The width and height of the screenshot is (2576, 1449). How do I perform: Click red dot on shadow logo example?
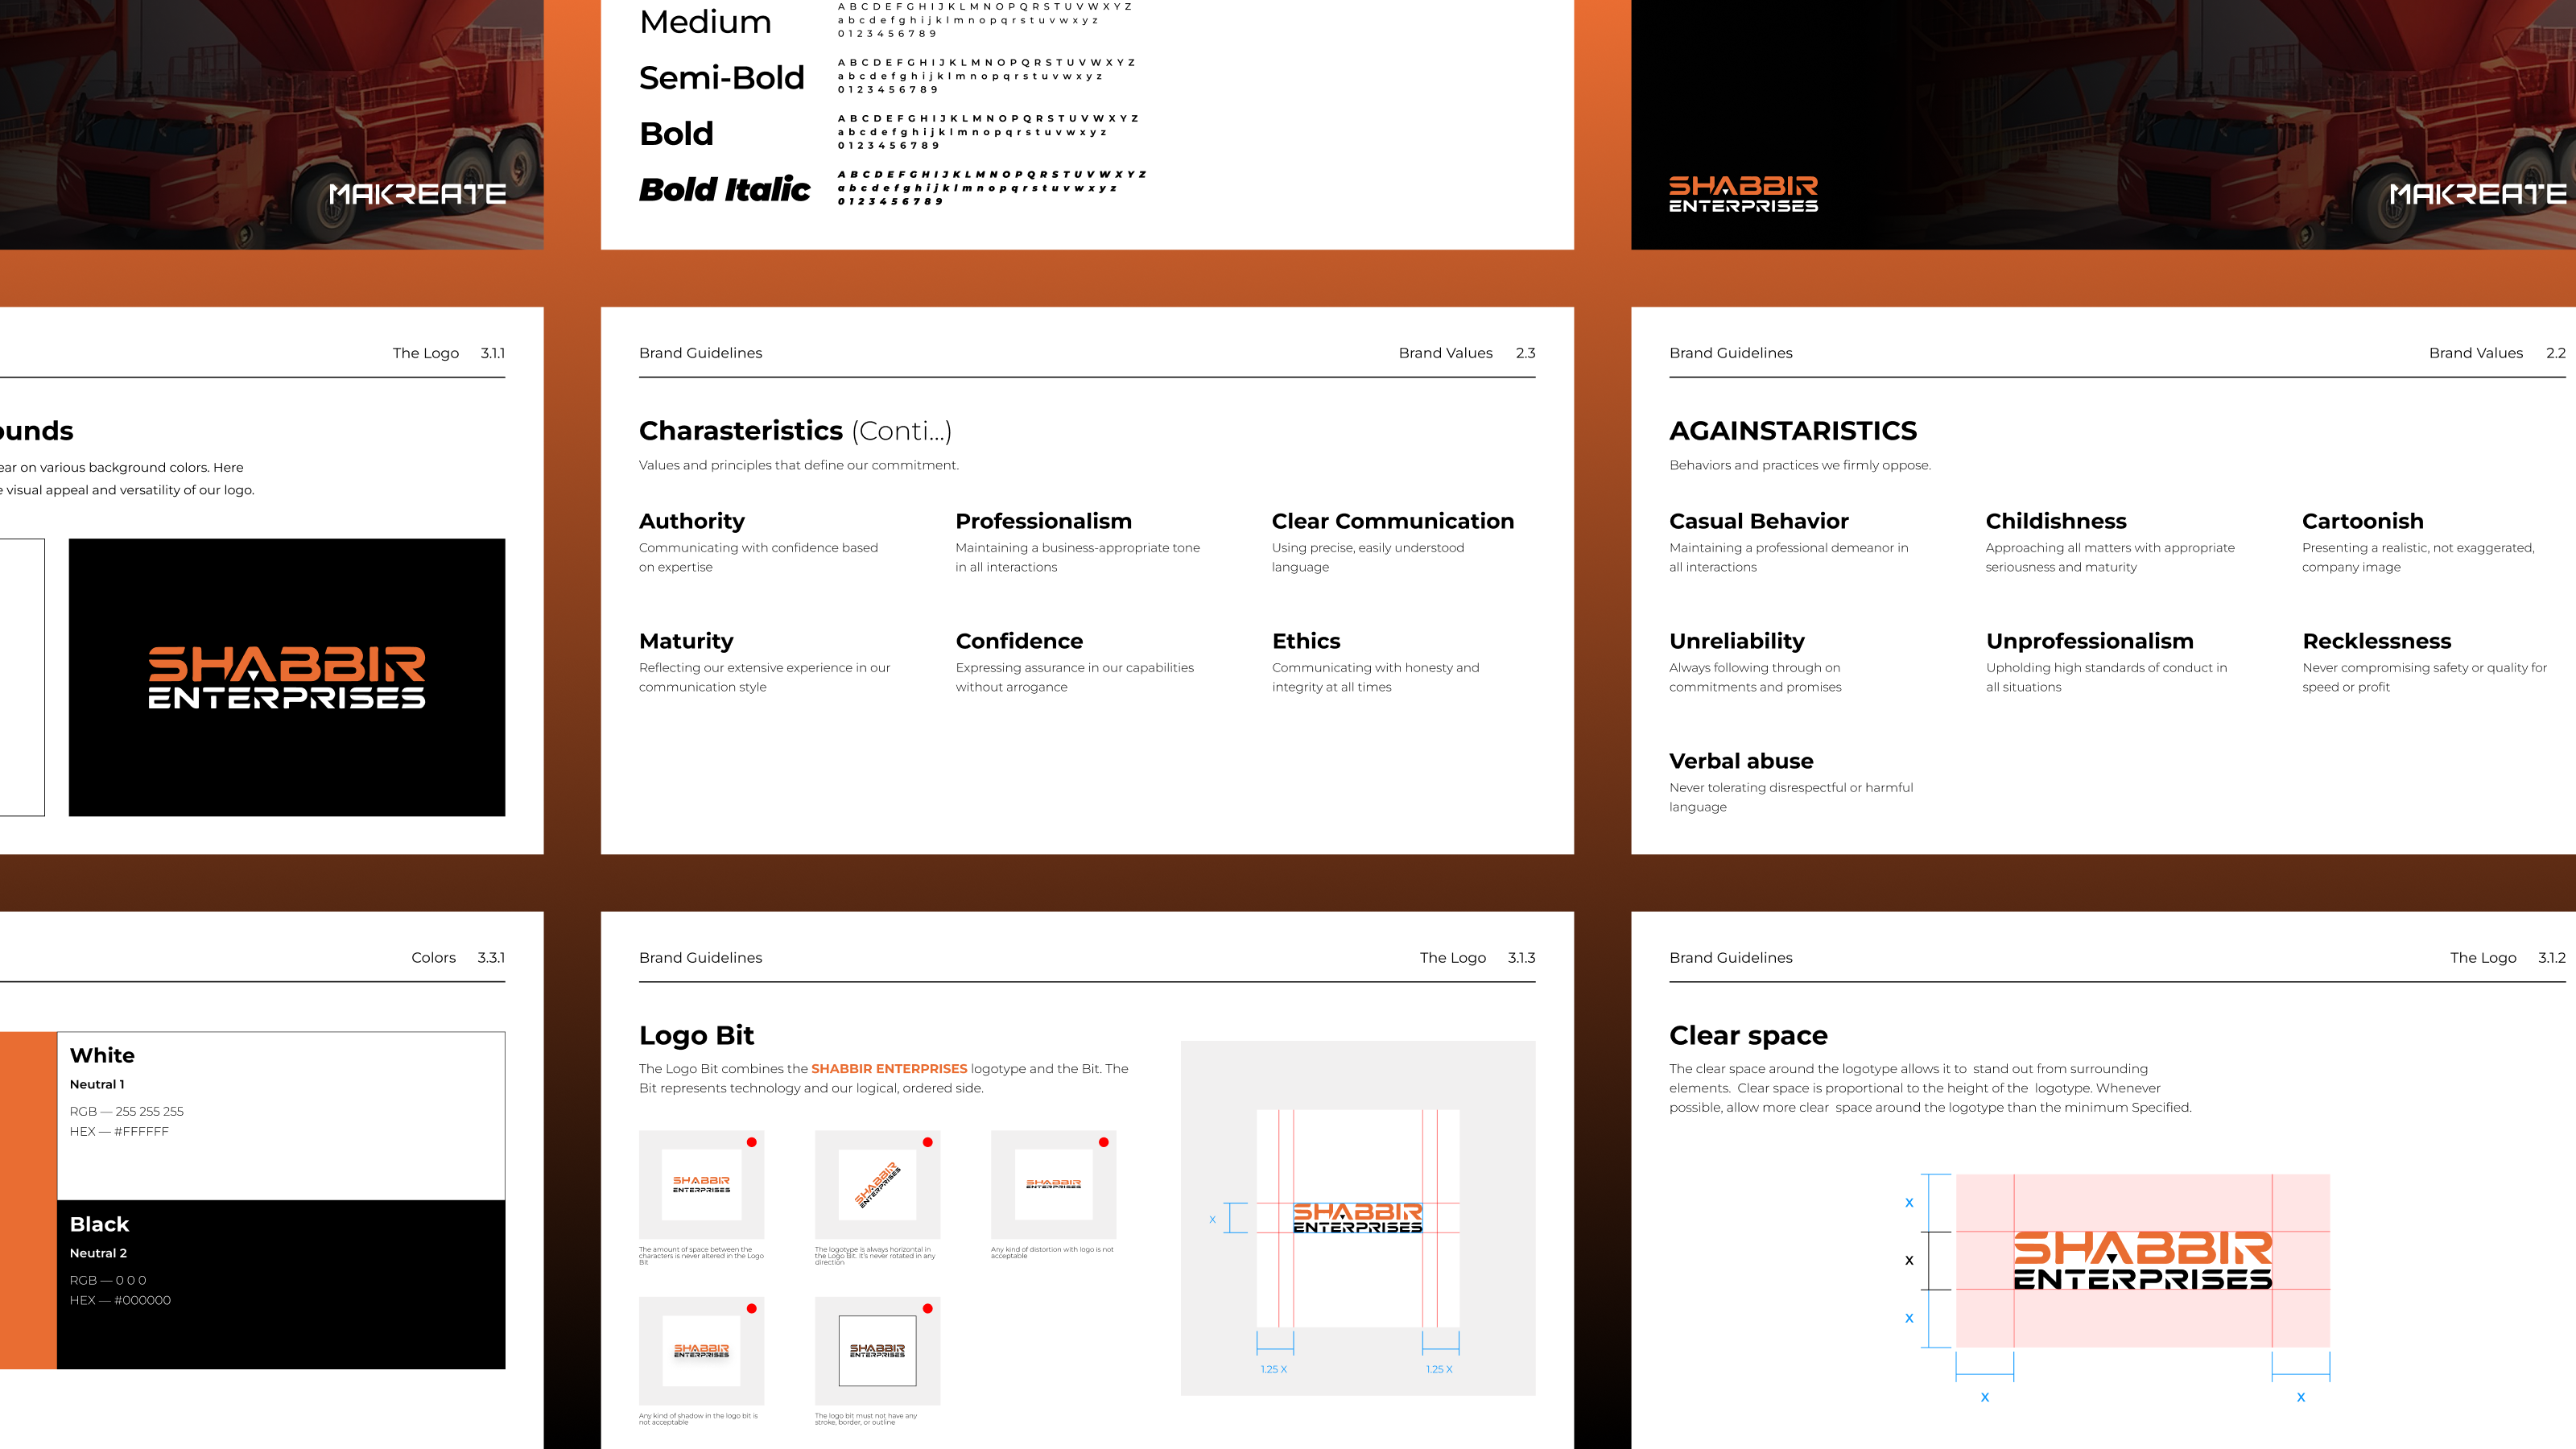coord(751,1309)
